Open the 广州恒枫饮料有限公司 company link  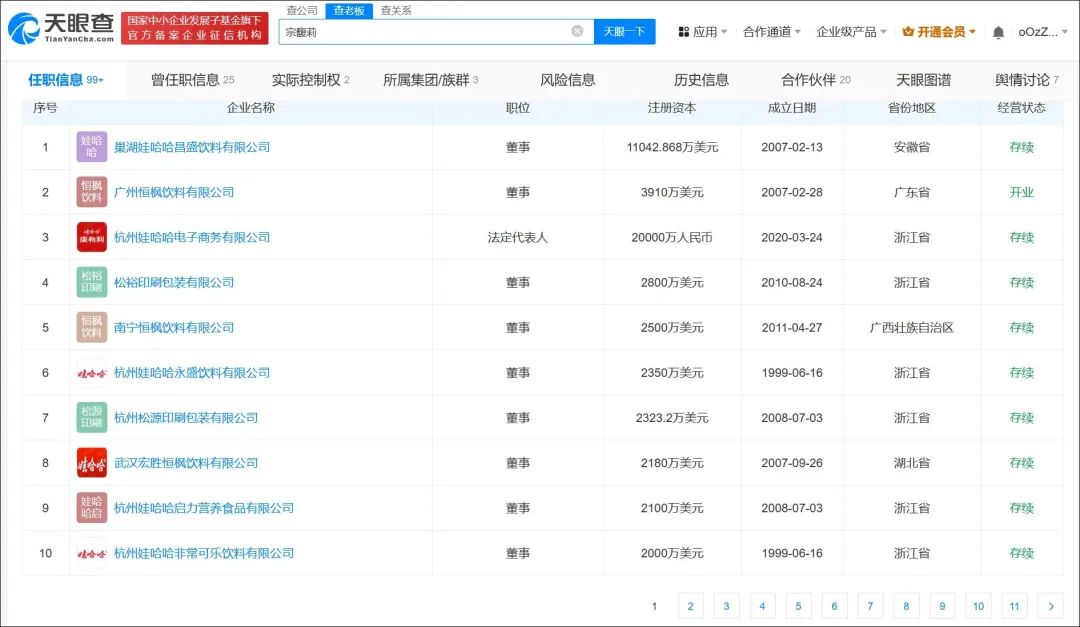point(174,192)
